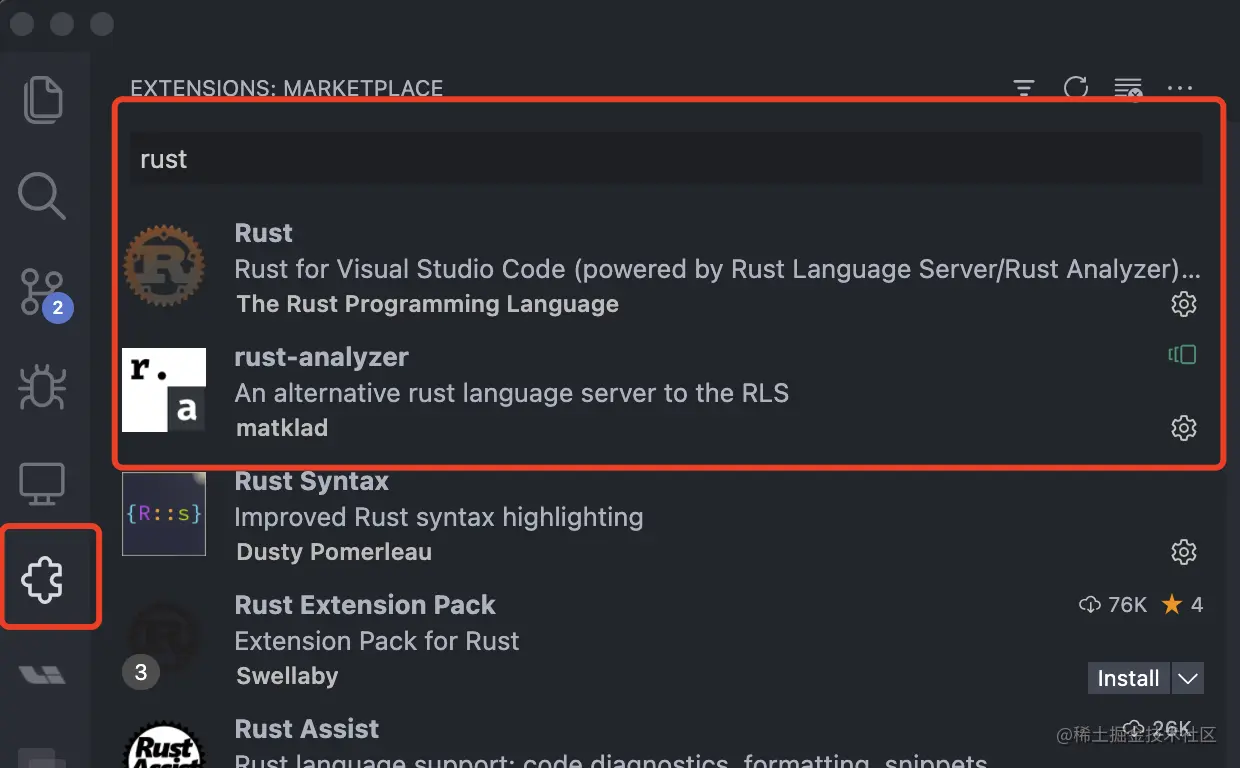Viewport: 1240px width, 768px height.
Task: Open manage gear for Rust Syntax
Action: click(x=1184, y=552)
